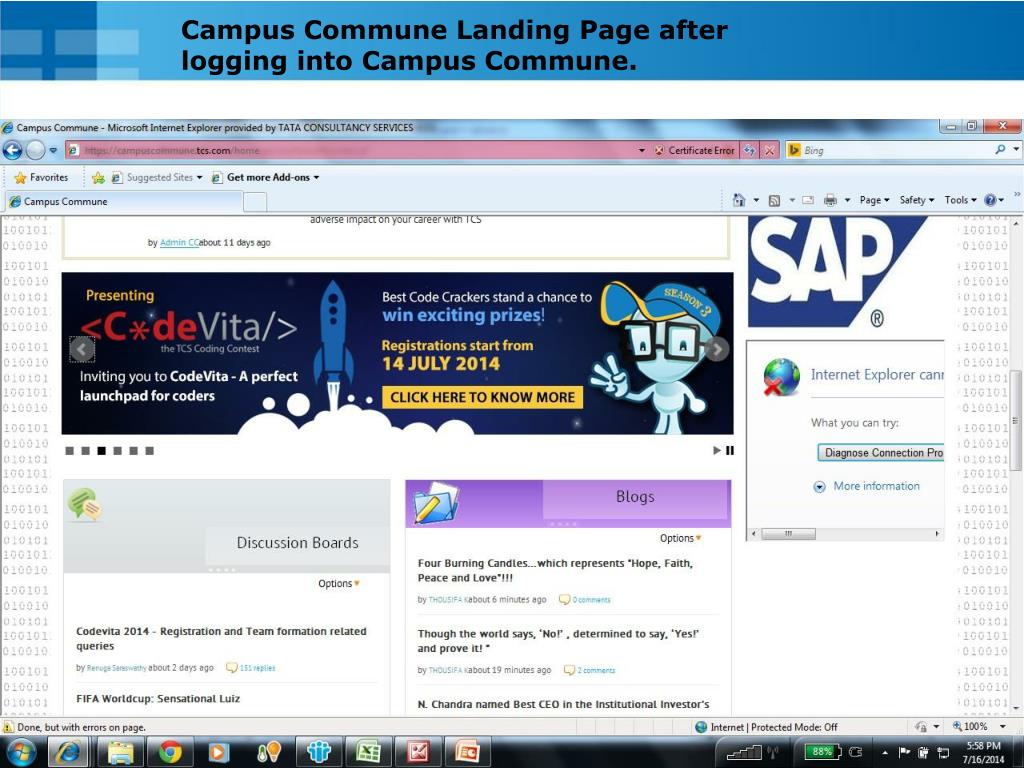Open the Safety menu
Viewport: 1024px width, 768px height.
coord(917,200)
